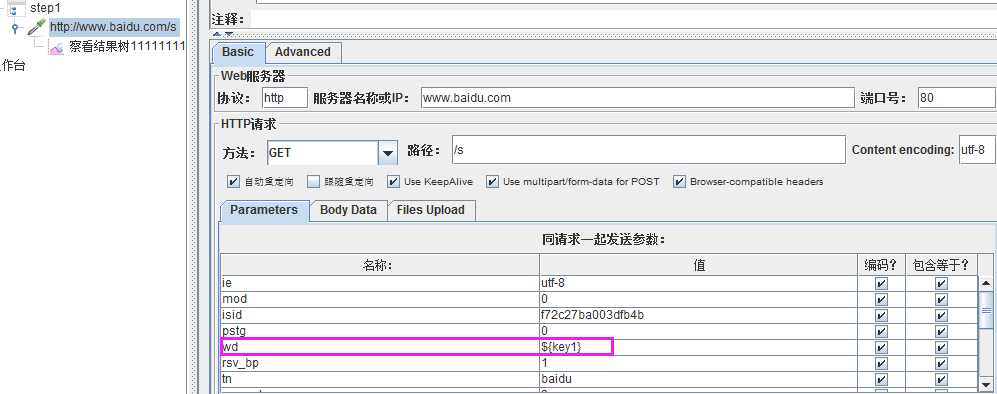Image resolution: width=997 pixels, height=394 pixels.
Task: Select the rsv_bp parameter name cell
Action: pyautogui.click(x=380, y=363)
